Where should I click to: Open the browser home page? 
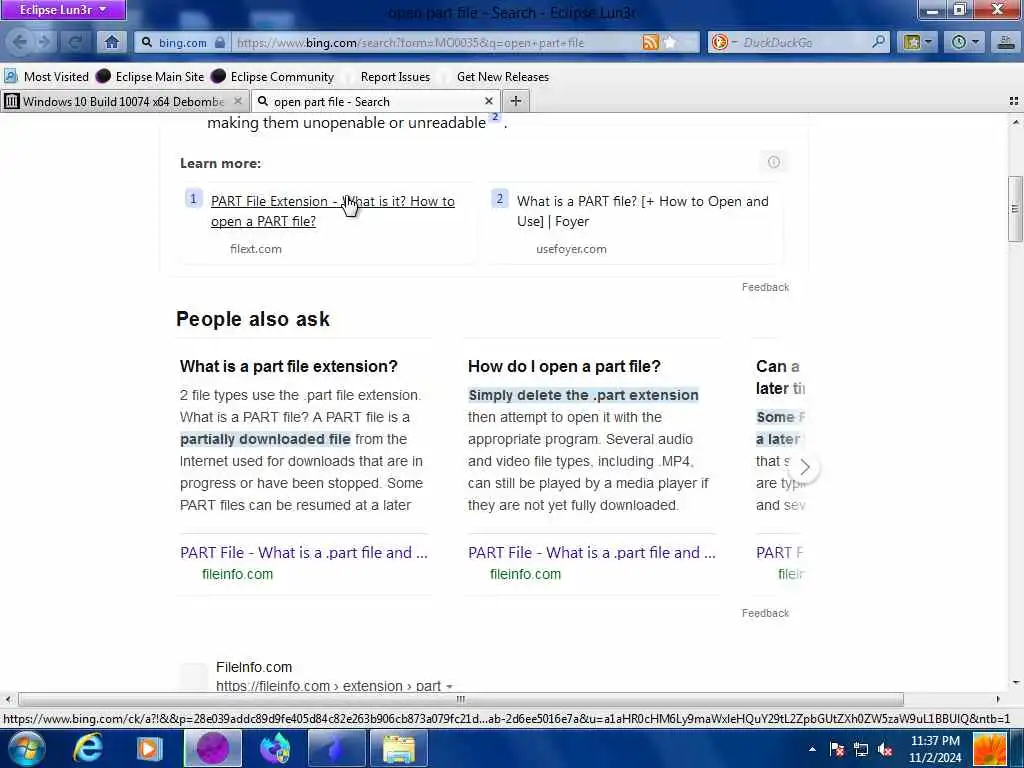coord(112,42)
